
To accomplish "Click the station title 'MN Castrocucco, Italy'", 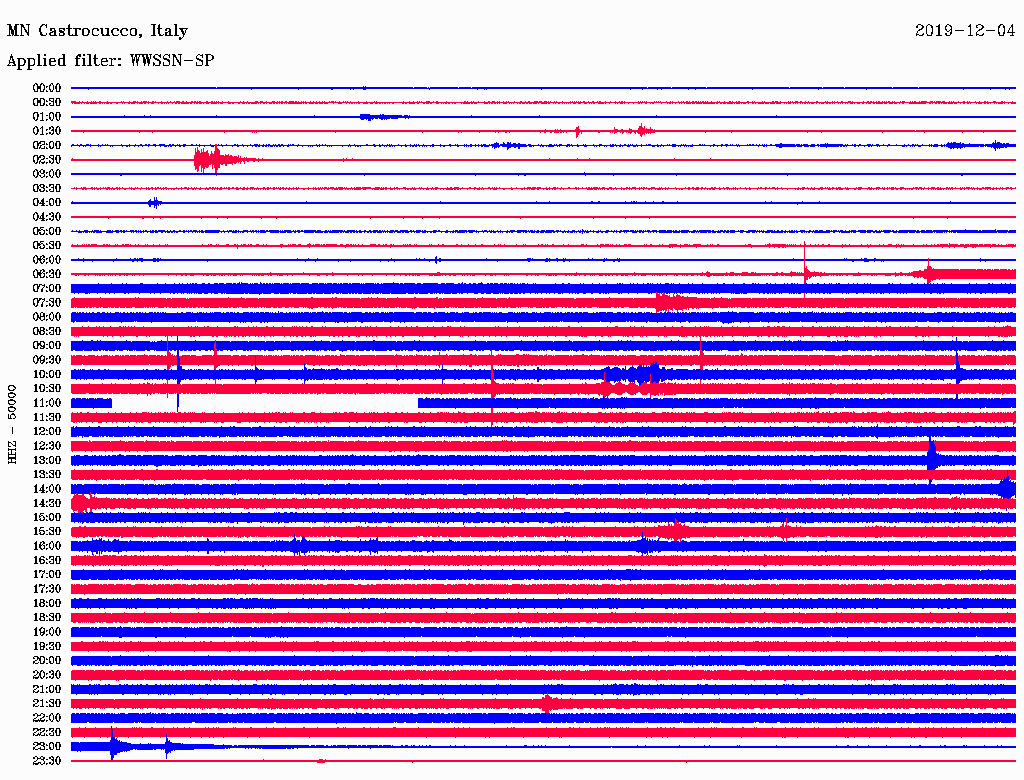I will [x=97, y=31].
